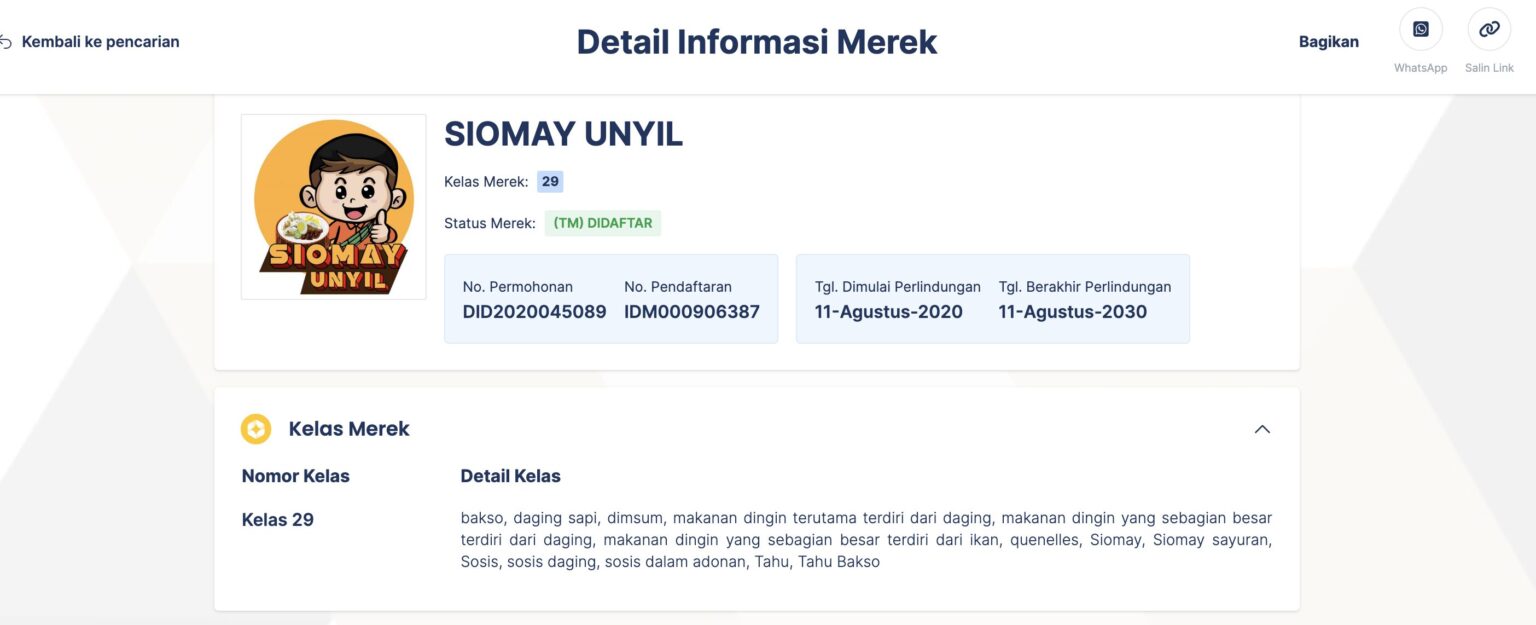
Task: Click the yellow Kelas Merek section icon
Action: (x=256, y=428)
